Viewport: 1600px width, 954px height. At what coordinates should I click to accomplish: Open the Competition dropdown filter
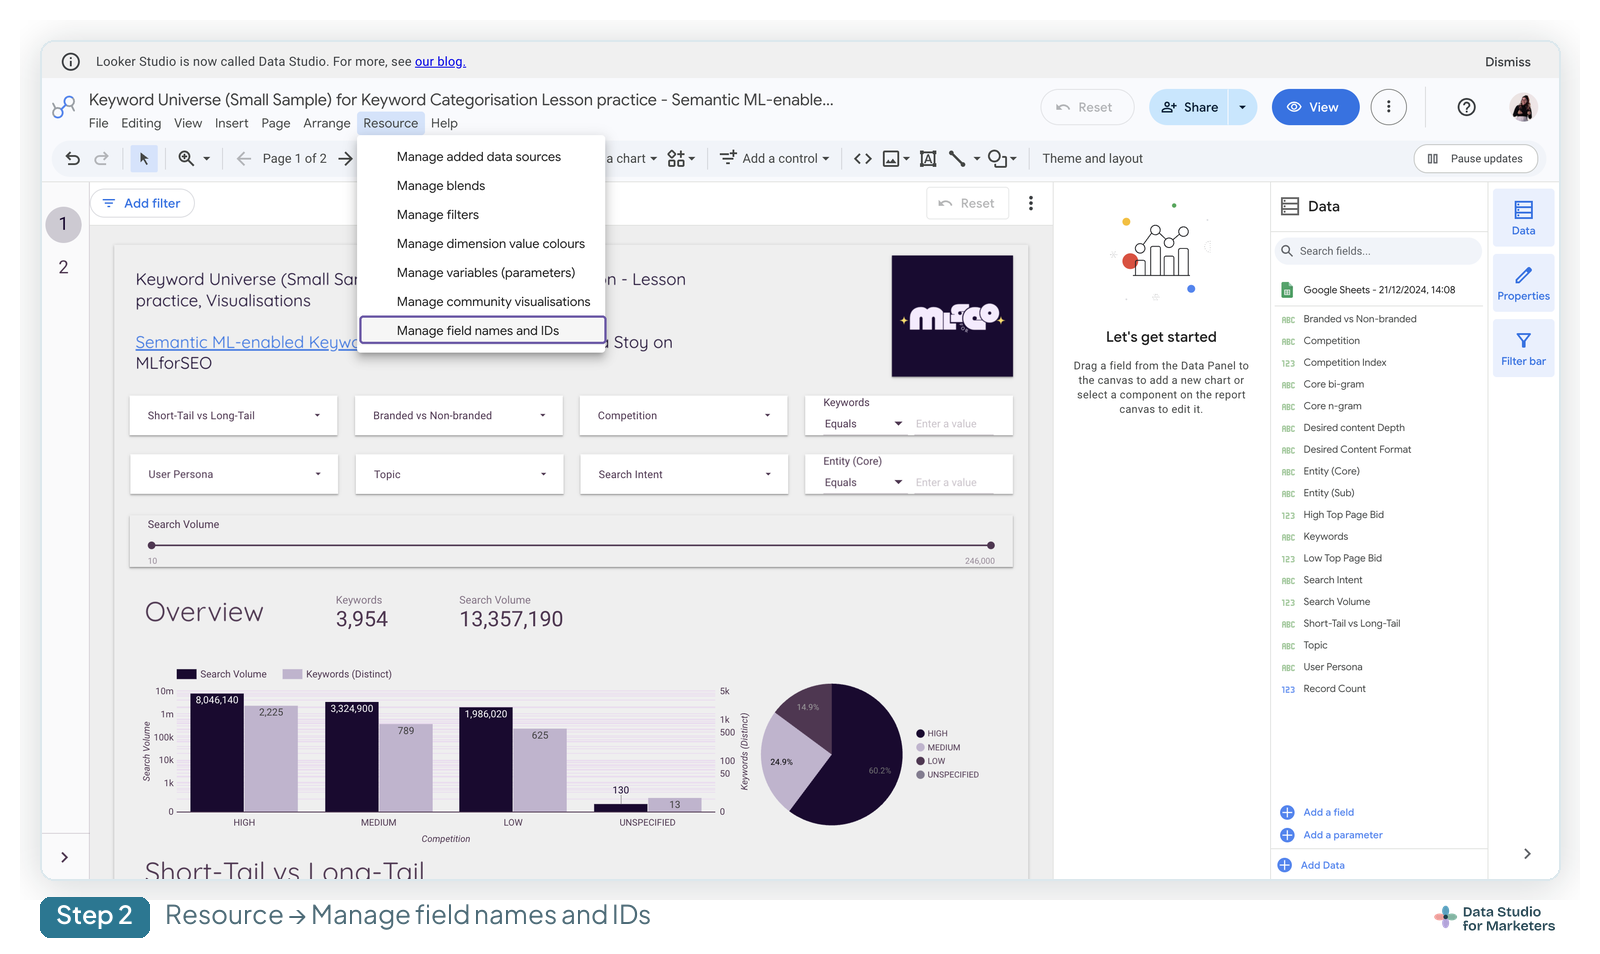tap(684, 415)
